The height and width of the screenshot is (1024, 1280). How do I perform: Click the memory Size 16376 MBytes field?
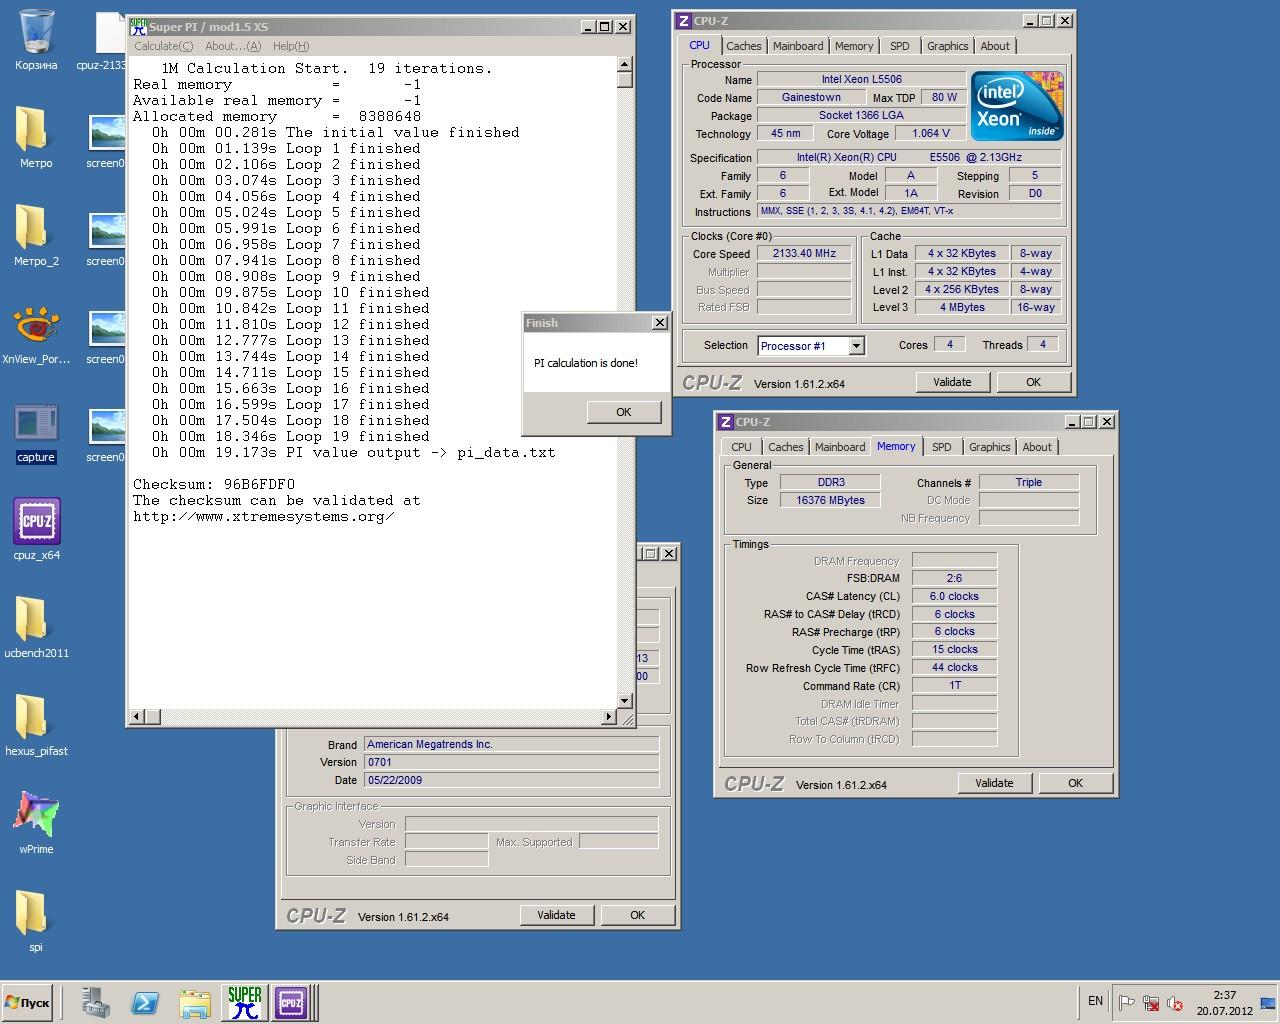(x=830, y=500)
